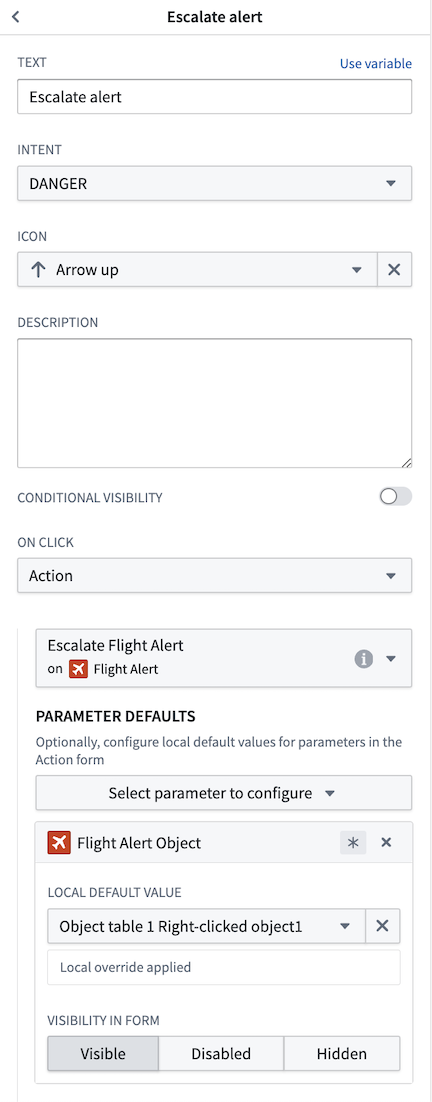Screen dimensions: 432x1102
Task: Clear the Arrow up icon selection
Action: tap(394, 269)
